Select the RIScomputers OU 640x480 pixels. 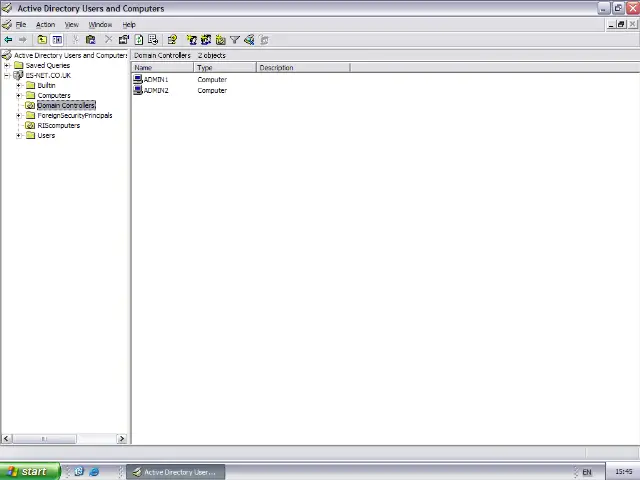[58, 125]
